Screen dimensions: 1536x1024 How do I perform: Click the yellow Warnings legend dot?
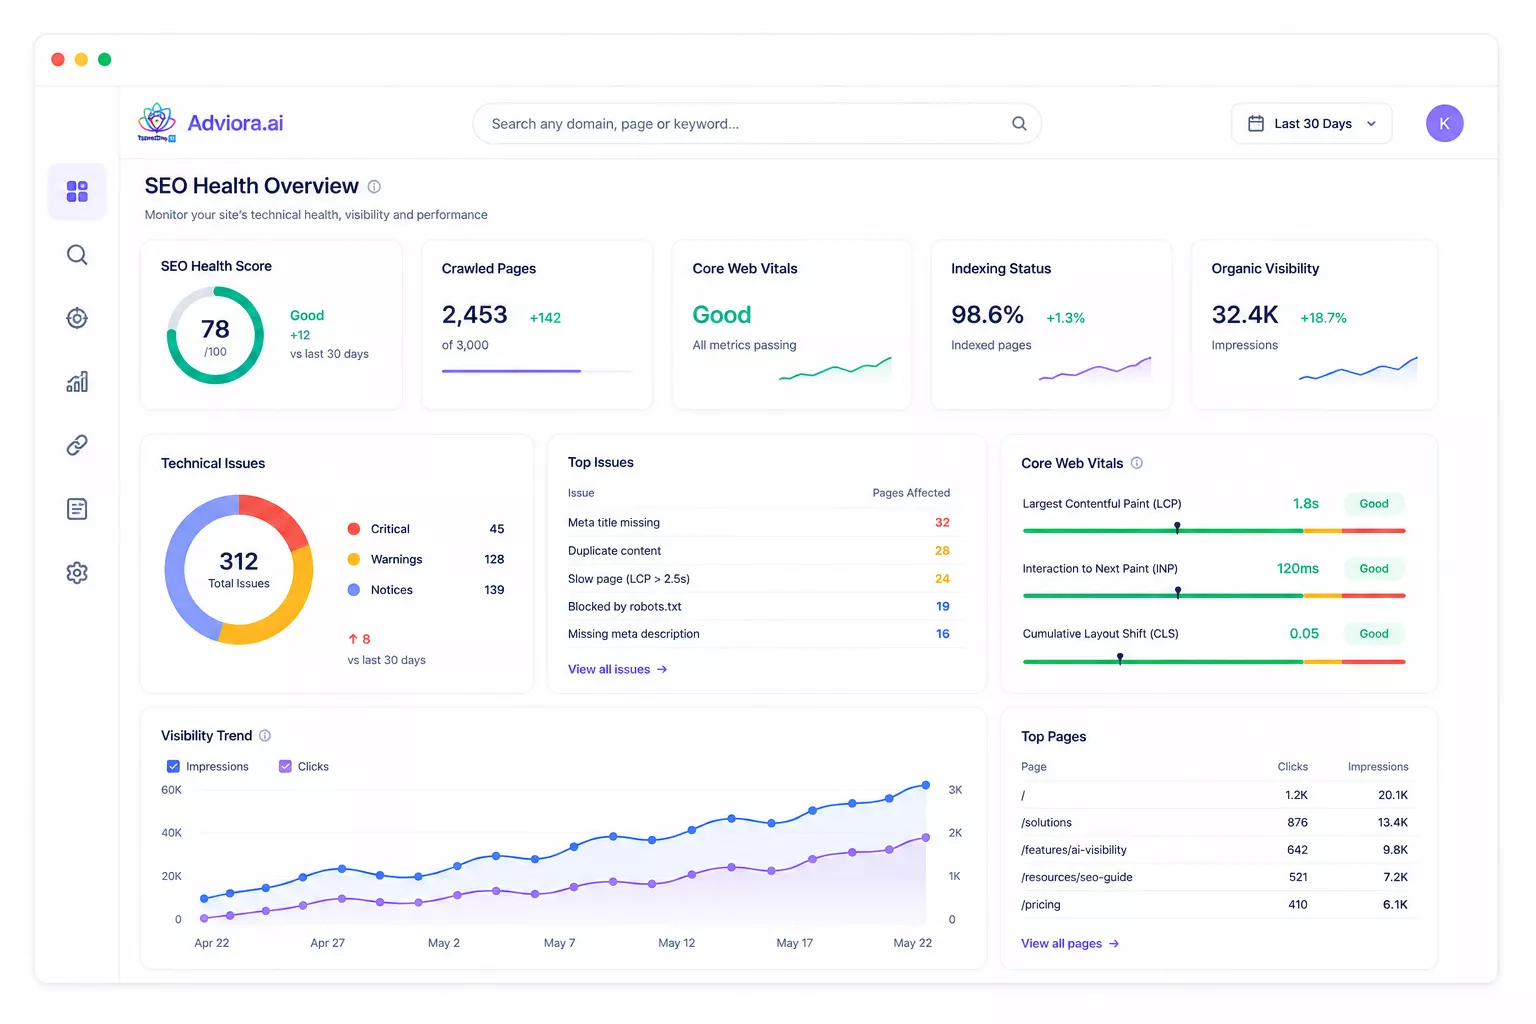point(354,559)
